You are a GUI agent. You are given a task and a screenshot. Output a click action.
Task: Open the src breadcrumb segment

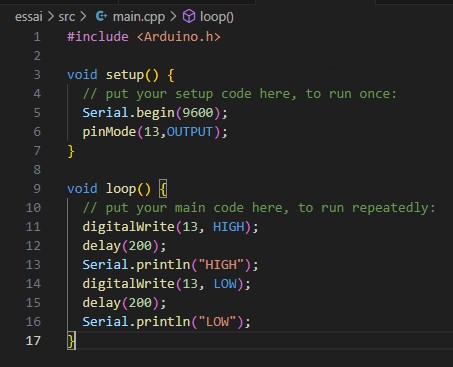click(67, 16)
